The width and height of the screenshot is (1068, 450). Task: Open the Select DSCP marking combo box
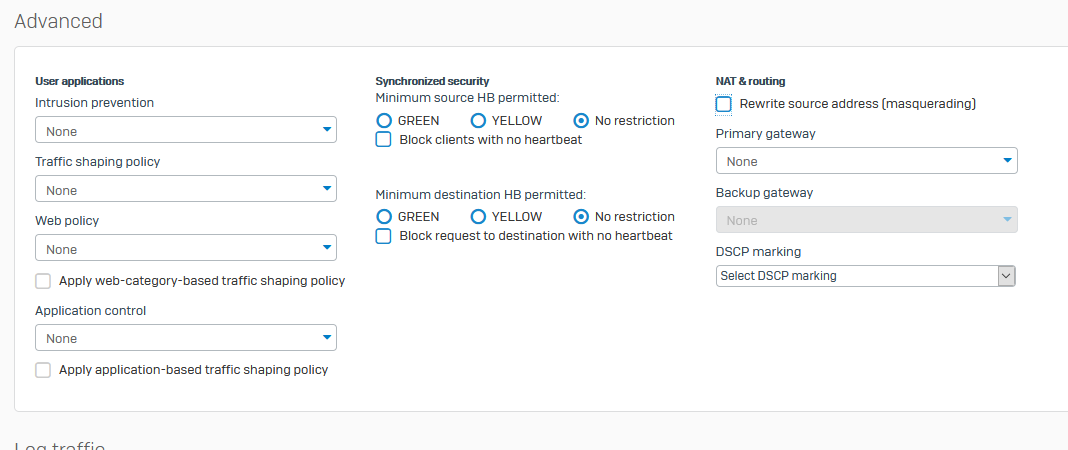click(x=865, y=276)
